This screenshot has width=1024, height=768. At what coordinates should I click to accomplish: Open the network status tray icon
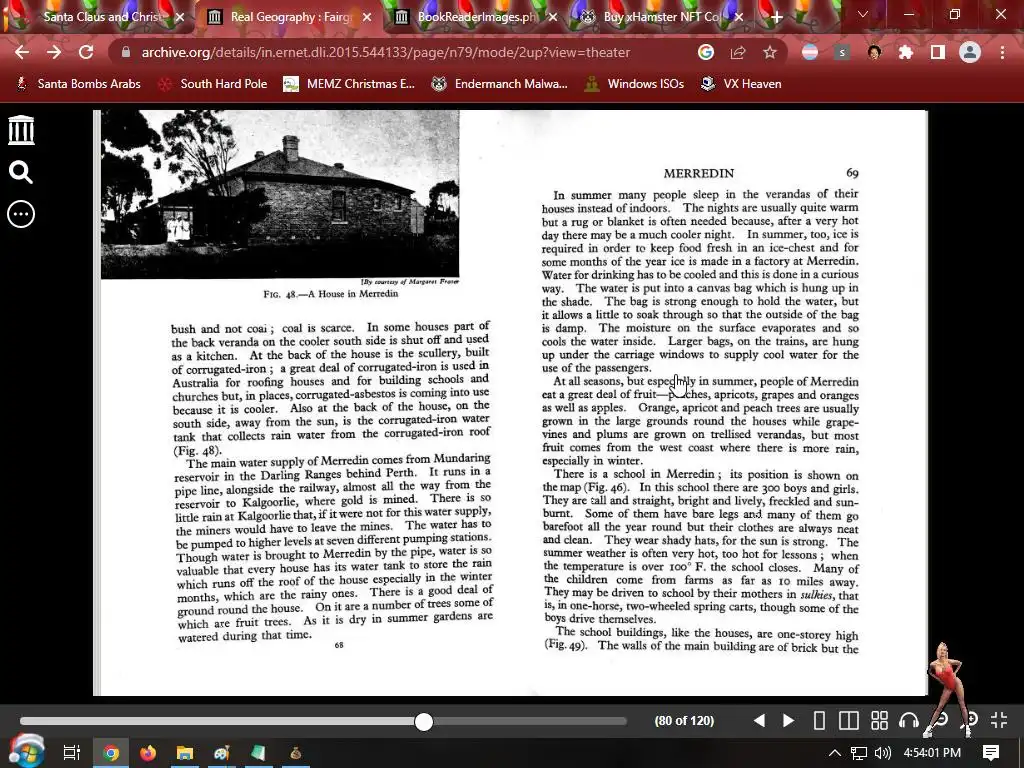859,753
